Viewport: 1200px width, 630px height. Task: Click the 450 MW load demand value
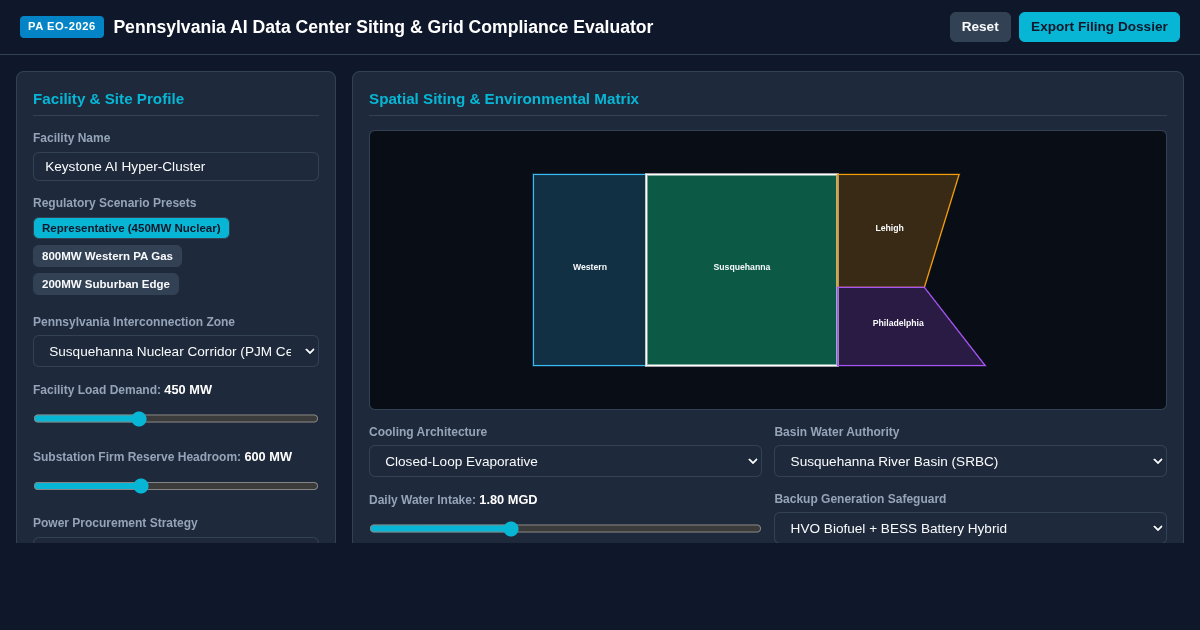point(188,390)
